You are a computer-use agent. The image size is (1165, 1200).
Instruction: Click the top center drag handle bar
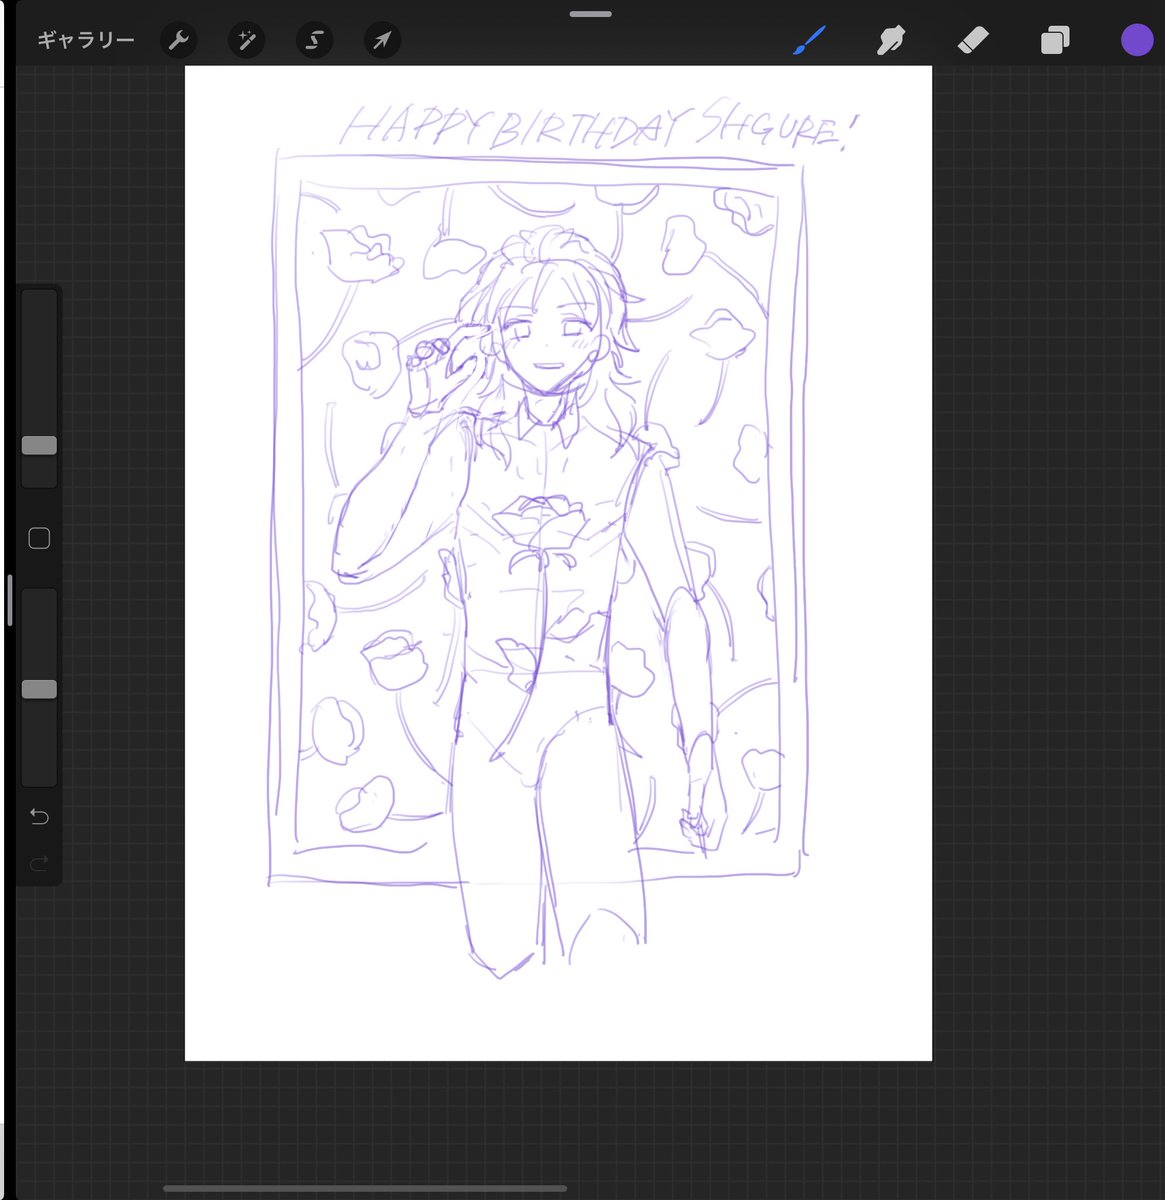pos(590,14)
